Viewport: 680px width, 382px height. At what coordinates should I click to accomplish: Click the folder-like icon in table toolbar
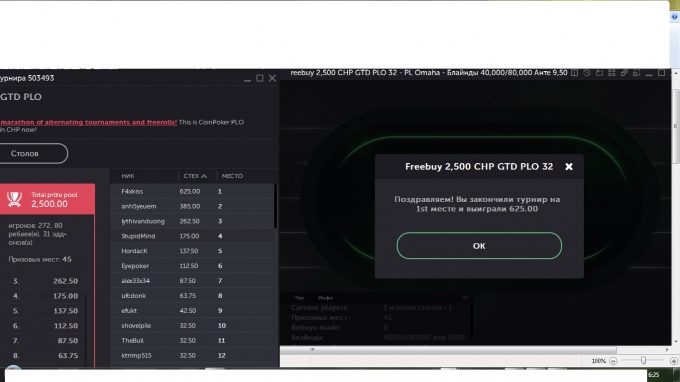tap(599, 73)
